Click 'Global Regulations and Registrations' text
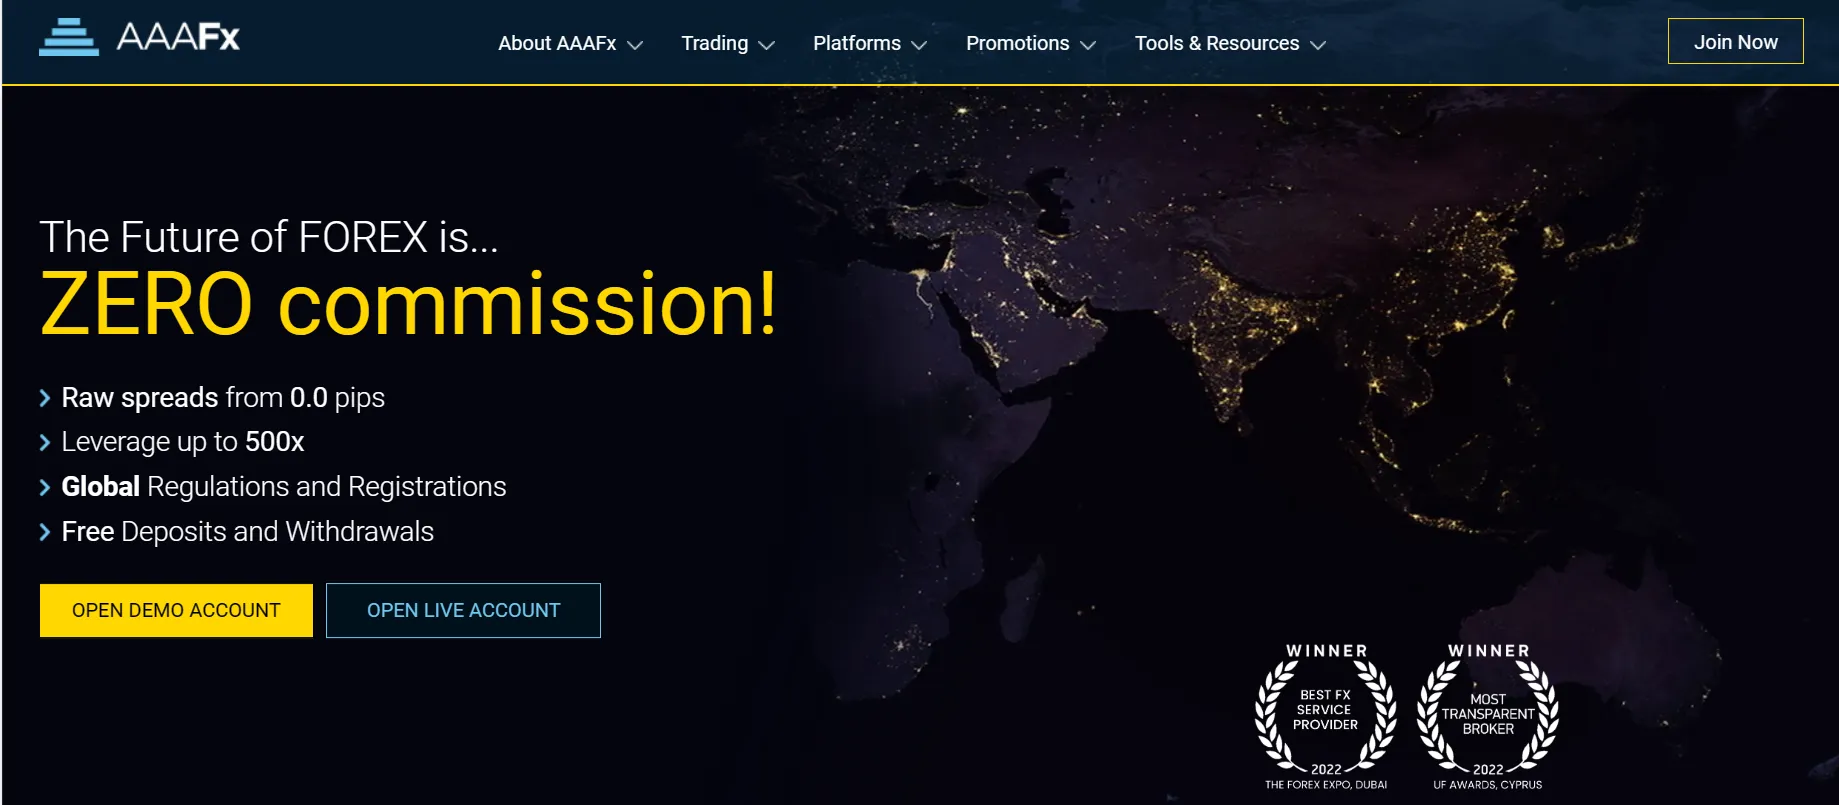 [x=284, y=487]
